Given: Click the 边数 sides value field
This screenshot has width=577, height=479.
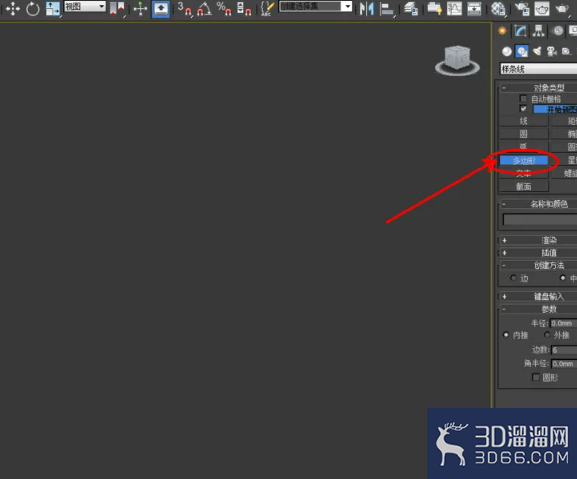Looking at the screenshot, I should [x=564, y=350].
